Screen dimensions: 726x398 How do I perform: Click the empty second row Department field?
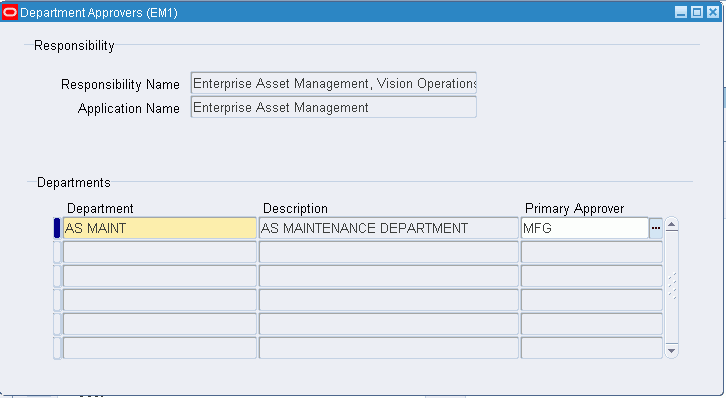click(x=160, y=252)
